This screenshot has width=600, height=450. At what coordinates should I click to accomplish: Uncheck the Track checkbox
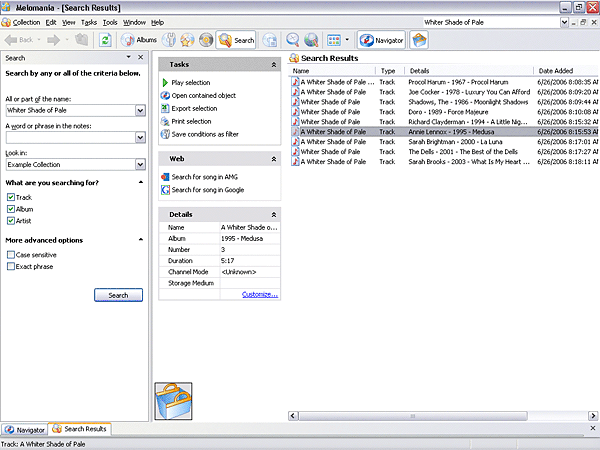click(11, 197)
